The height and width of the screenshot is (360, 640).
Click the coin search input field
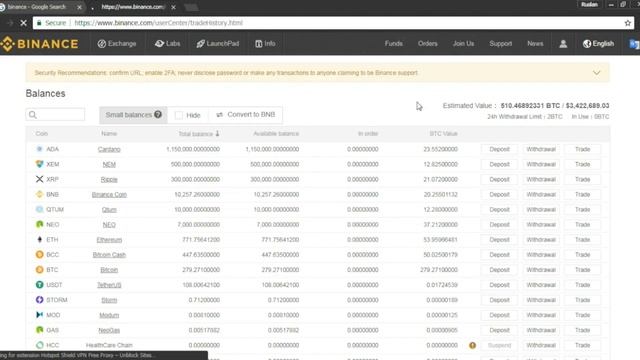56,115
